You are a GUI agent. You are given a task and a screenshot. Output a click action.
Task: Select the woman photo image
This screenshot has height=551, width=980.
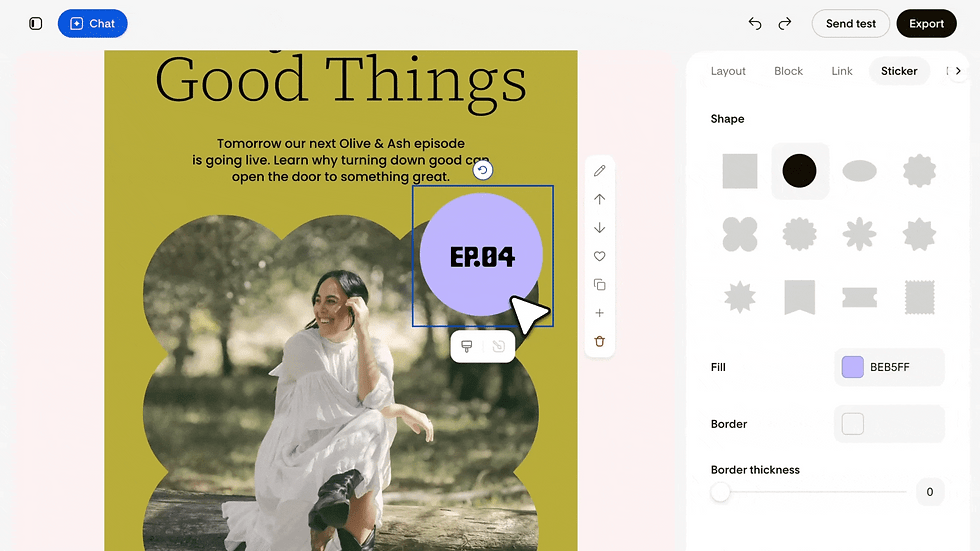[341, 382]
